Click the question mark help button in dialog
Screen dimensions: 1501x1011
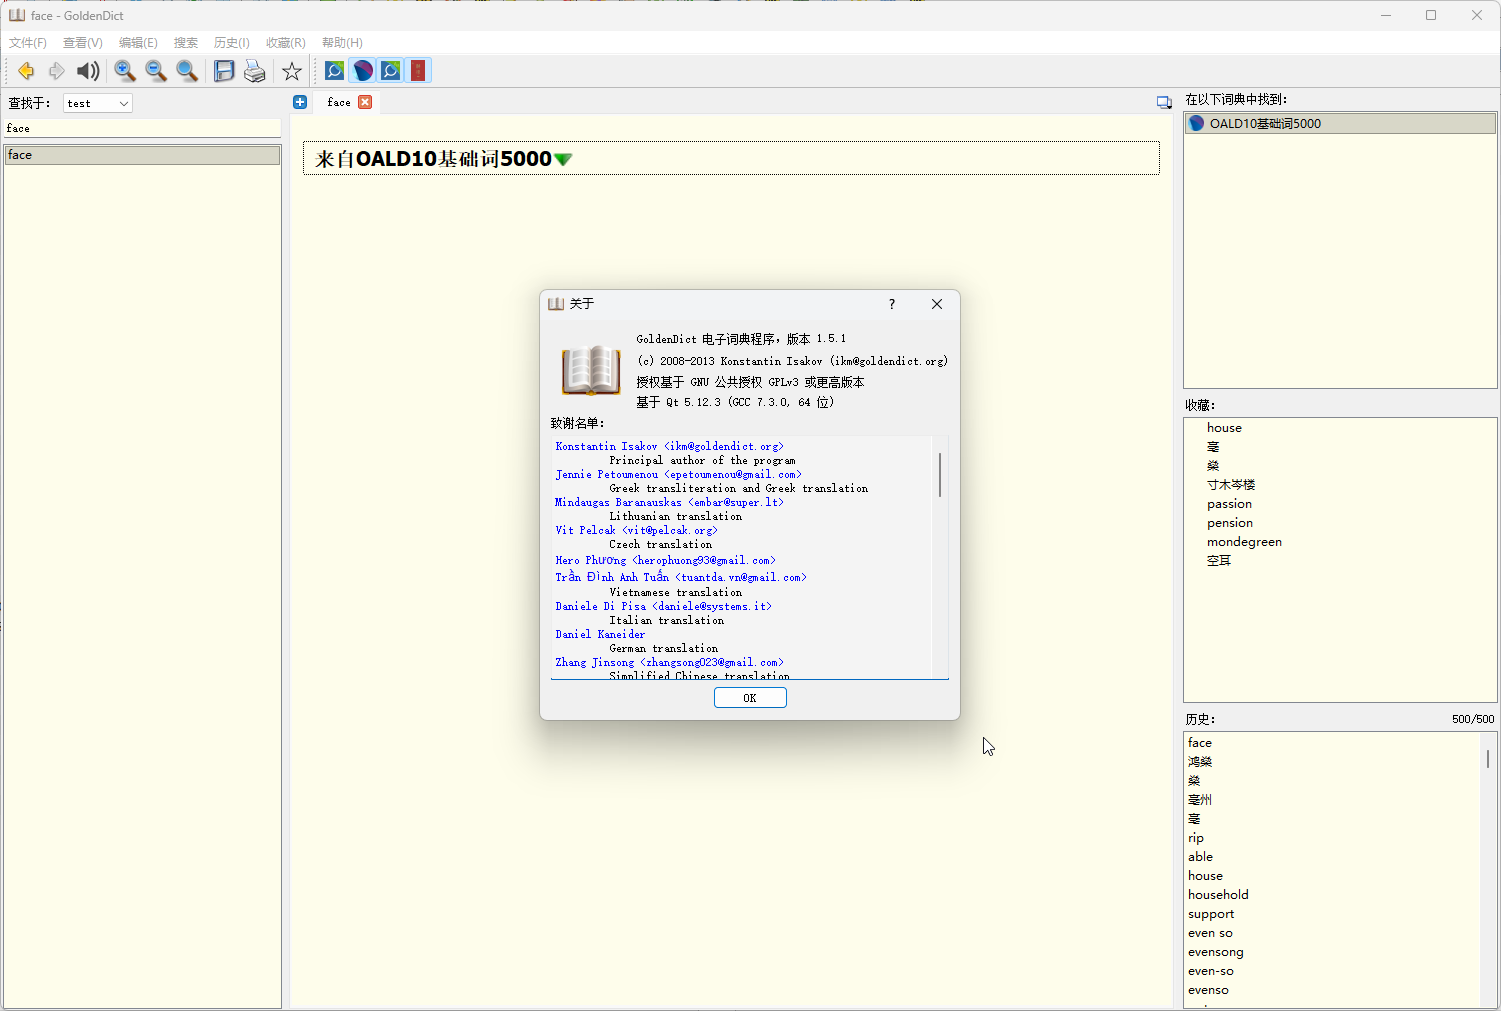(x=891, y=304)
